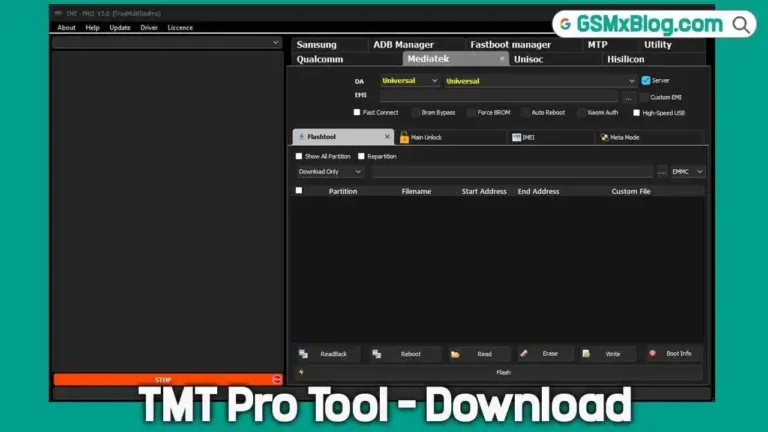Click the End Address column header

click(x=538, y=192)
